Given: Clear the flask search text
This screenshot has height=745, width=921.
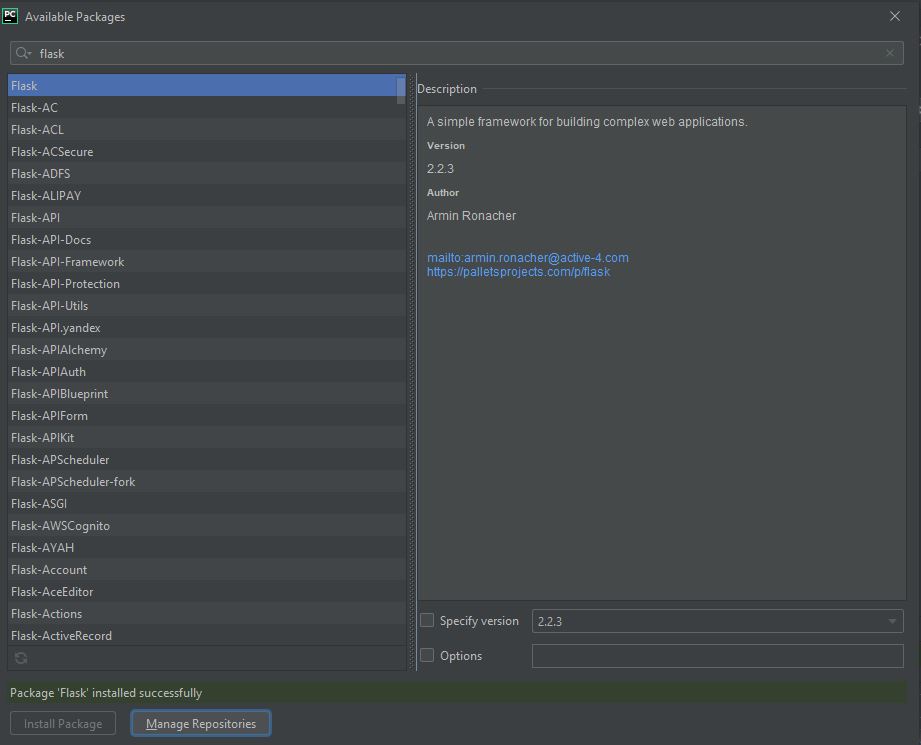Looking at the screenshot, I should click(x=890, y=52).
